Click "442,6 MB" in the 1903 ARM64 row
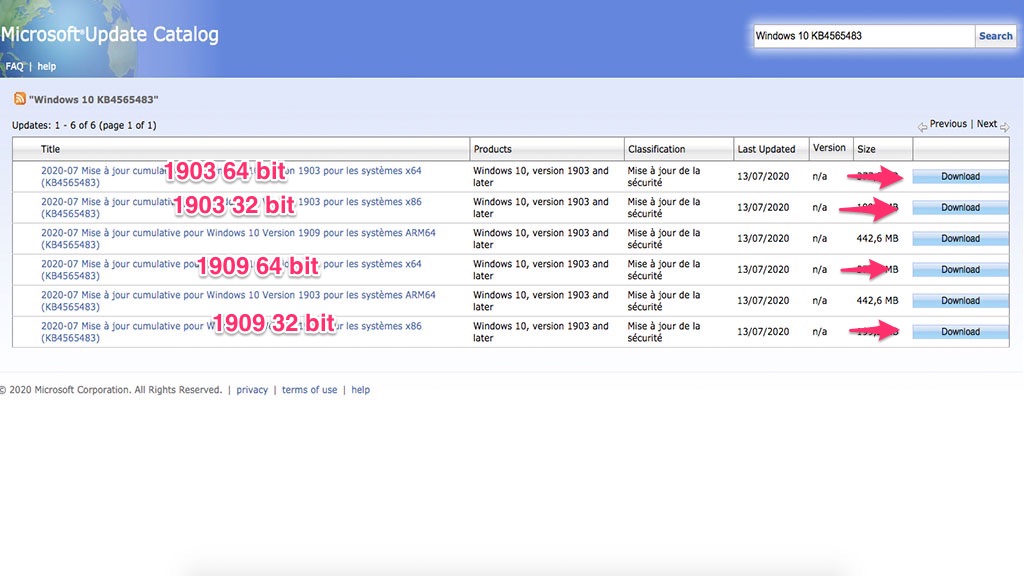The width and height of the screenshot is (1024, 576). point(877,300)
